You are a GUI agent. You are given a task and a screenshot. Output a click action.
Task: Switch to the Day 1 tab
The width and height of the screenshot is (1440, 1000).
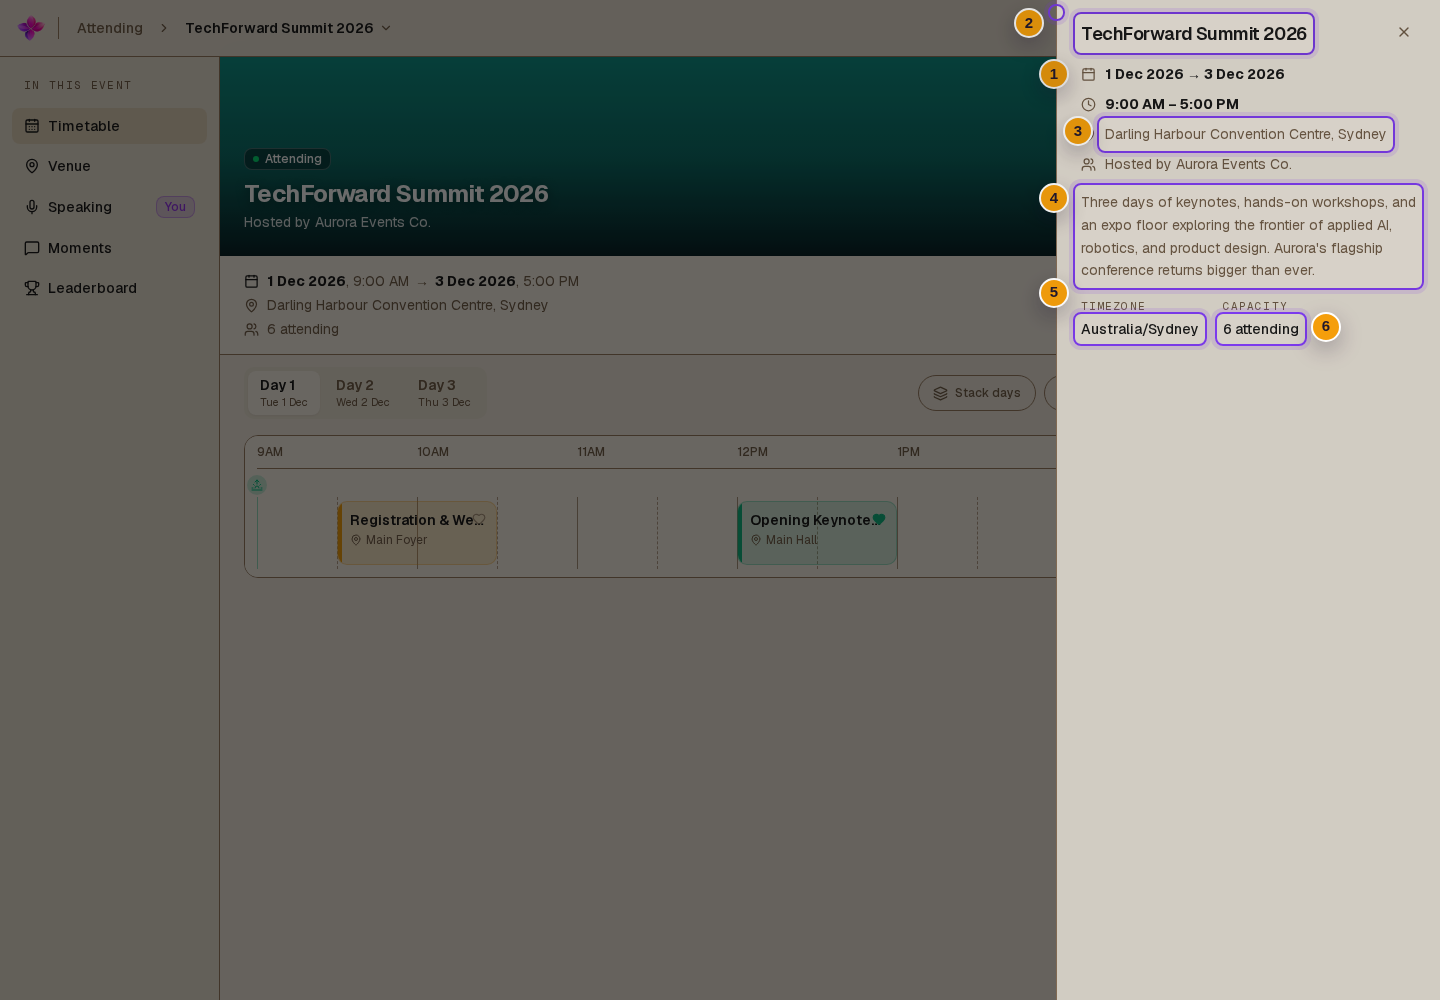[284, 393]
